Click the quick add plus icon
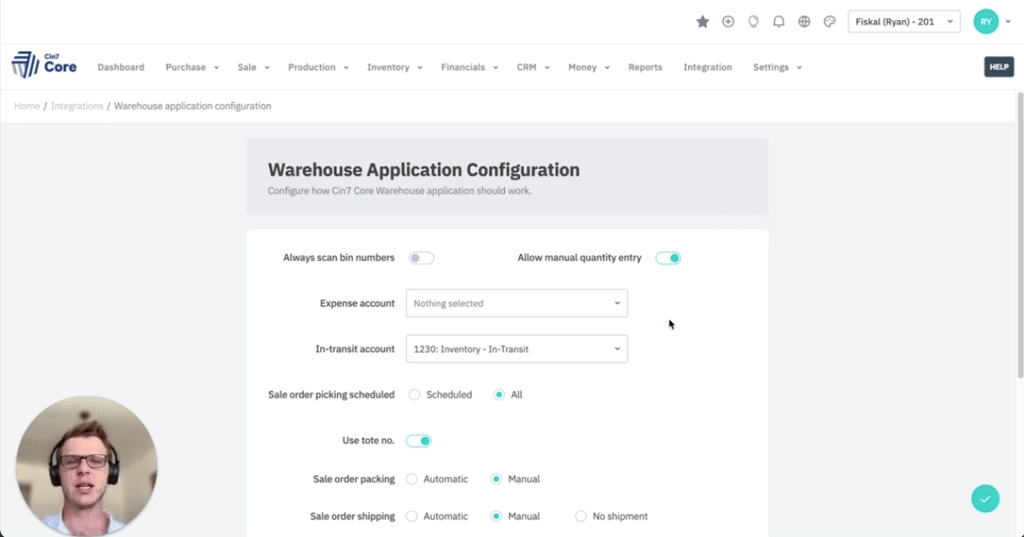Image resolution: width=1024 pixels, height=537 pixels. click(728, 21)
